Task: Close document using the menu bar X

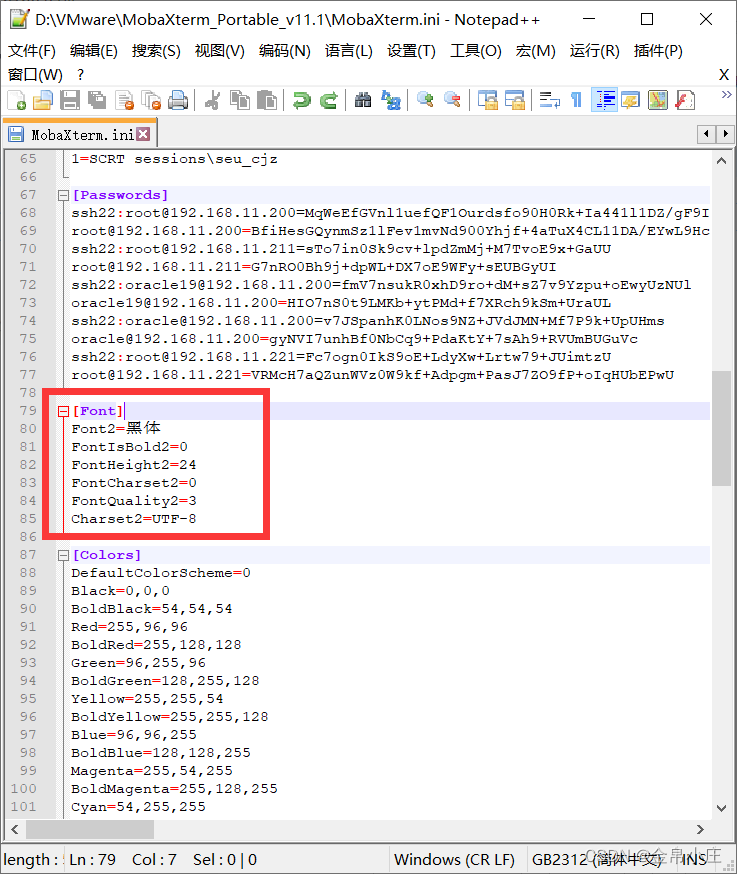Action: (724, 74)
